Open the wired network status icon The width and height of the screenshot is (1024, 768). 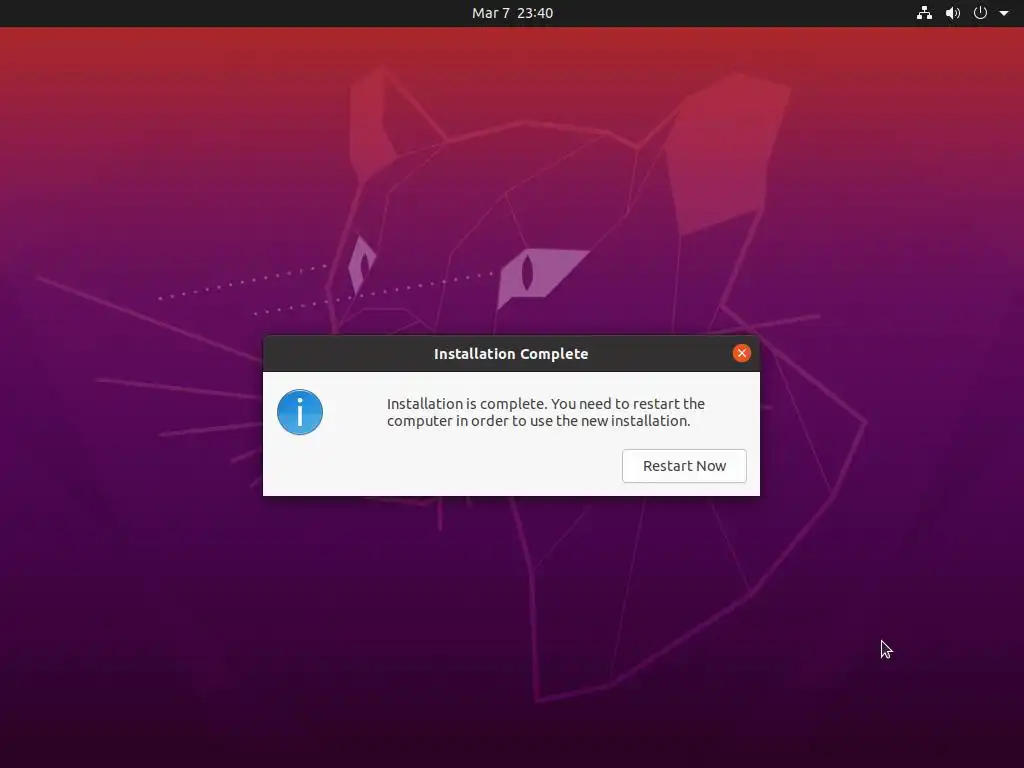(924, 13)
